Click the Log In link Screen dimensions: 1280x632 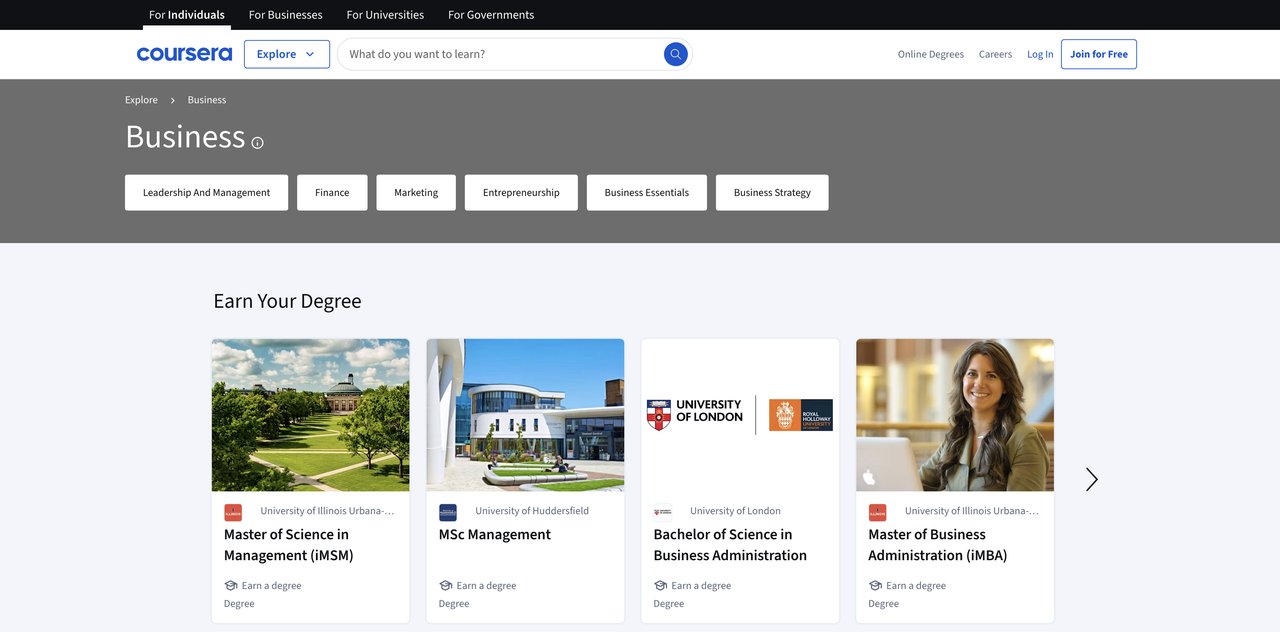(1040, 54)
